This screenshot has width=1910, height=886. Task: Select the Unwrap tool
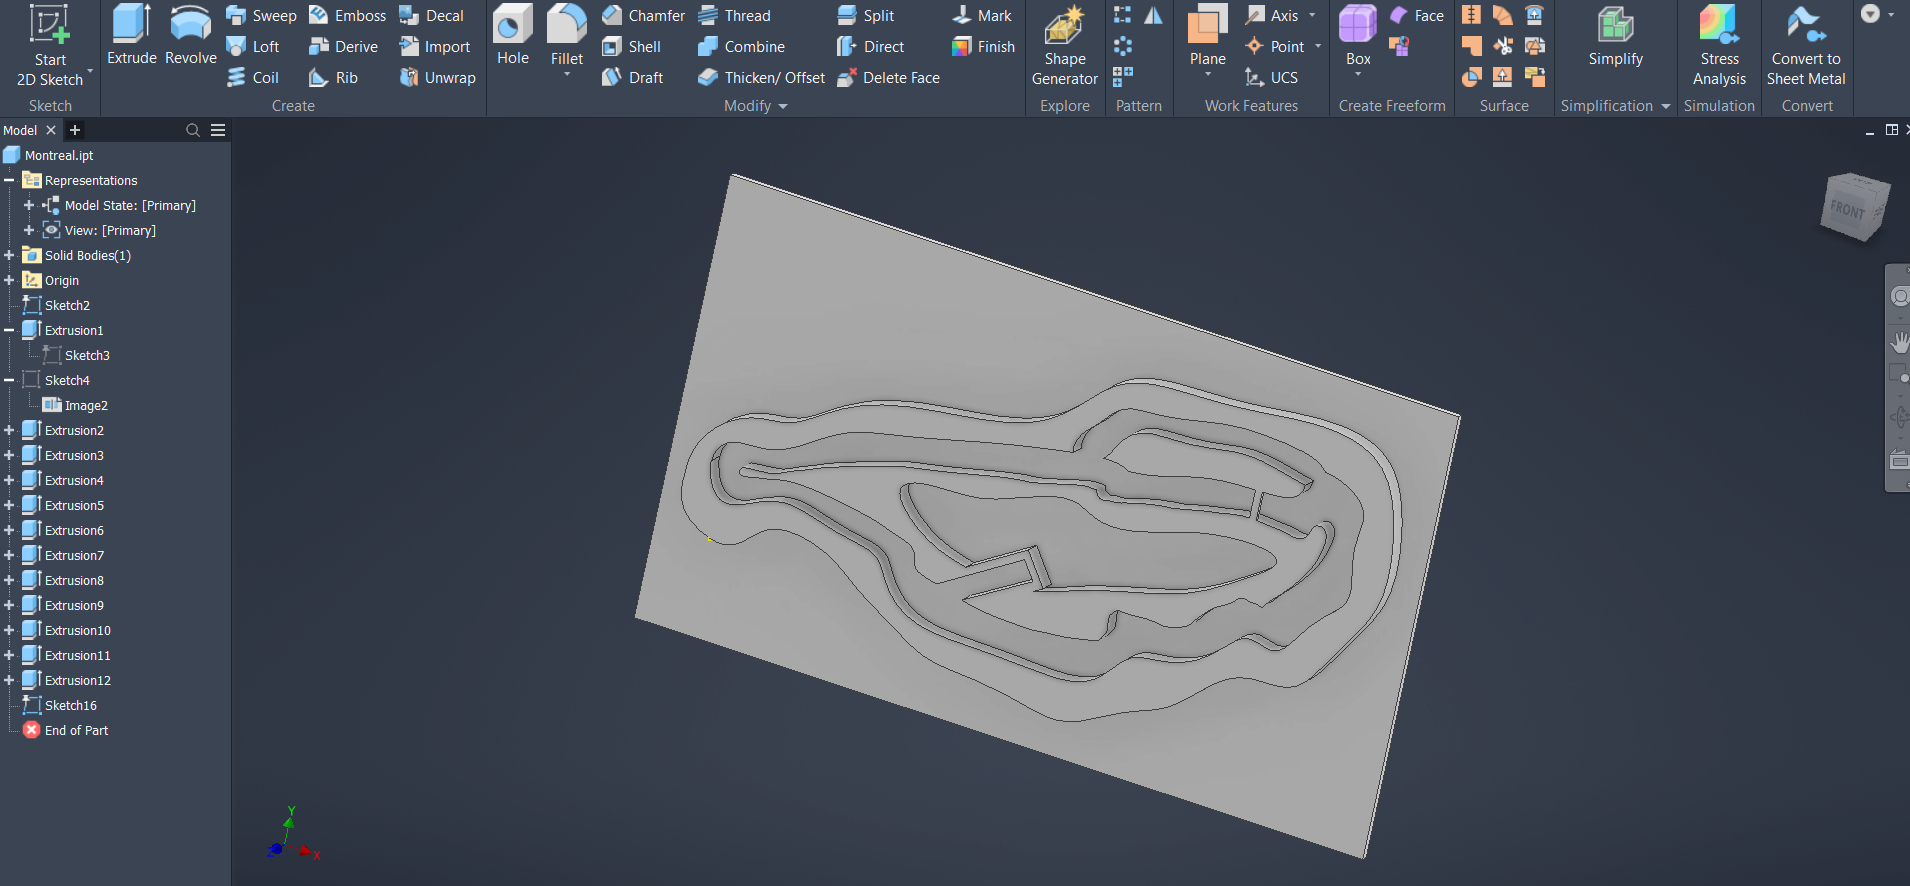(437, 78)
